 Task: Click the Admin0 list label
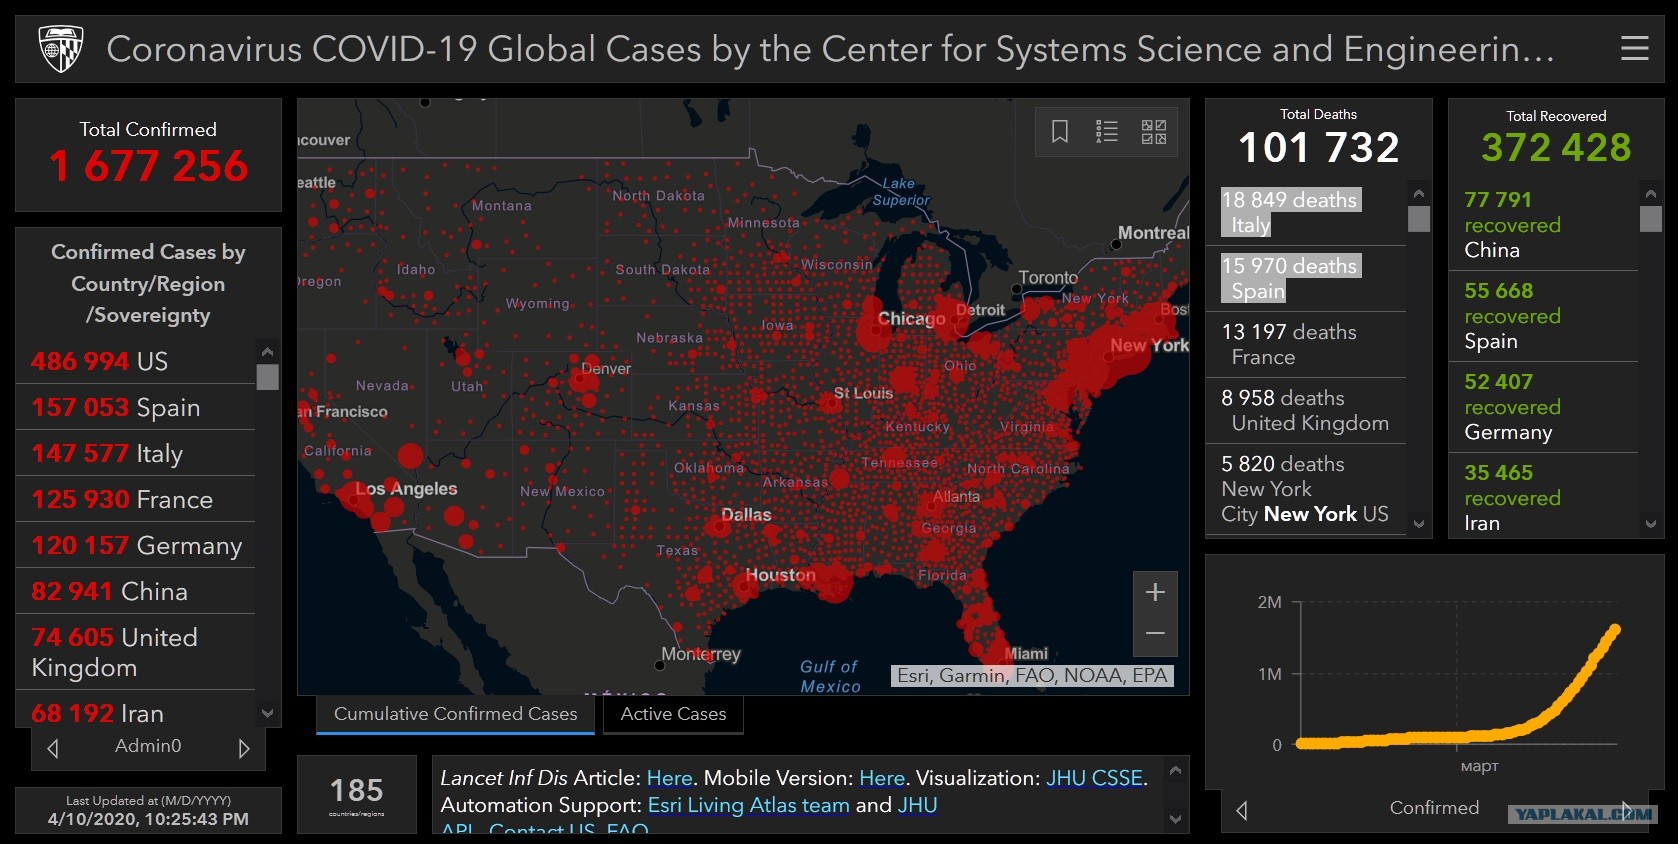pyautogui.click(x=148, y=746)
